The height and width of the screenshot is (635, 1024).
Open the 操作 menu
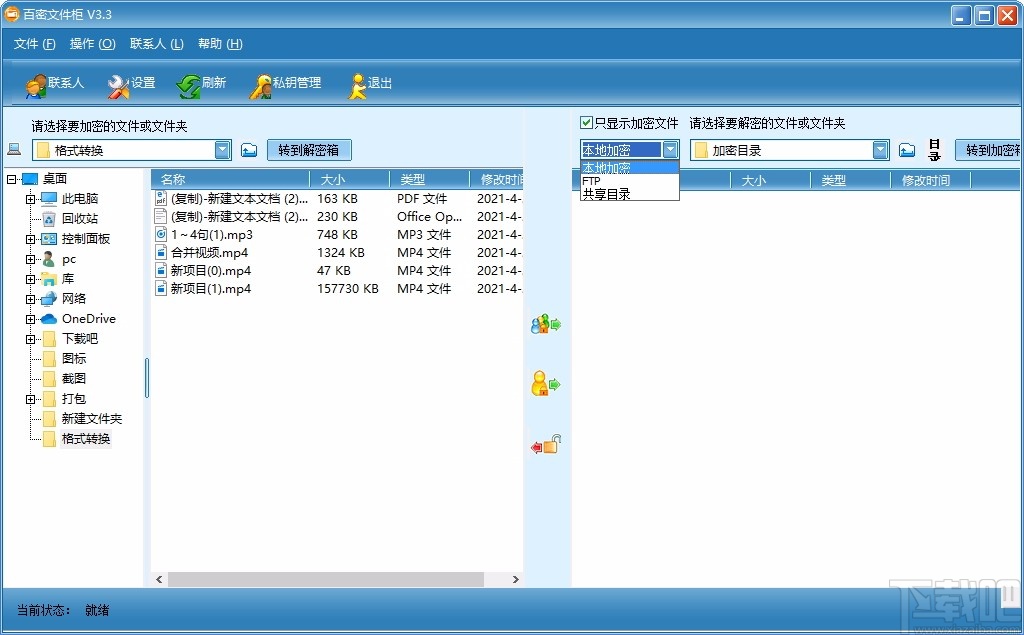point(92,44)
